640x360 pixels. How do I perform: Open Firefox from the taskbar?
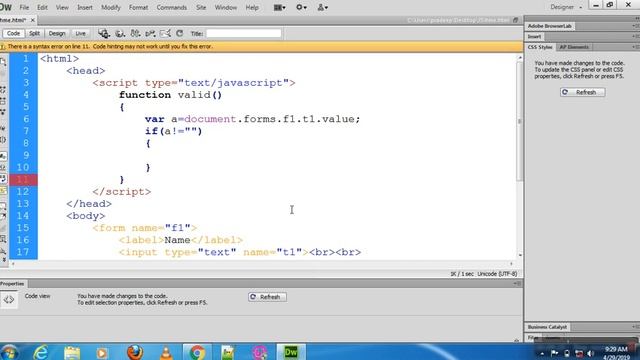point(135,352)
